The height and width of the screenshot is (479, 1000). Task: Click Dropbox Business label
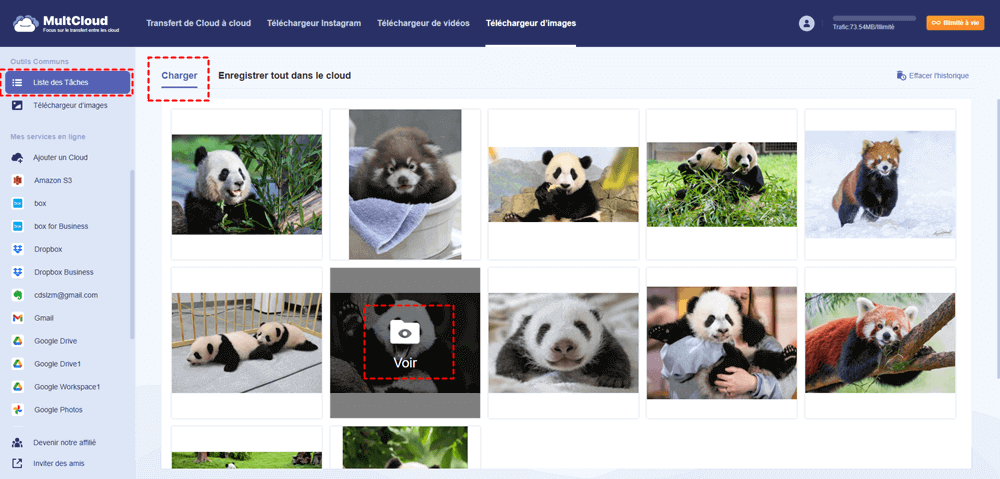(64, 272)
